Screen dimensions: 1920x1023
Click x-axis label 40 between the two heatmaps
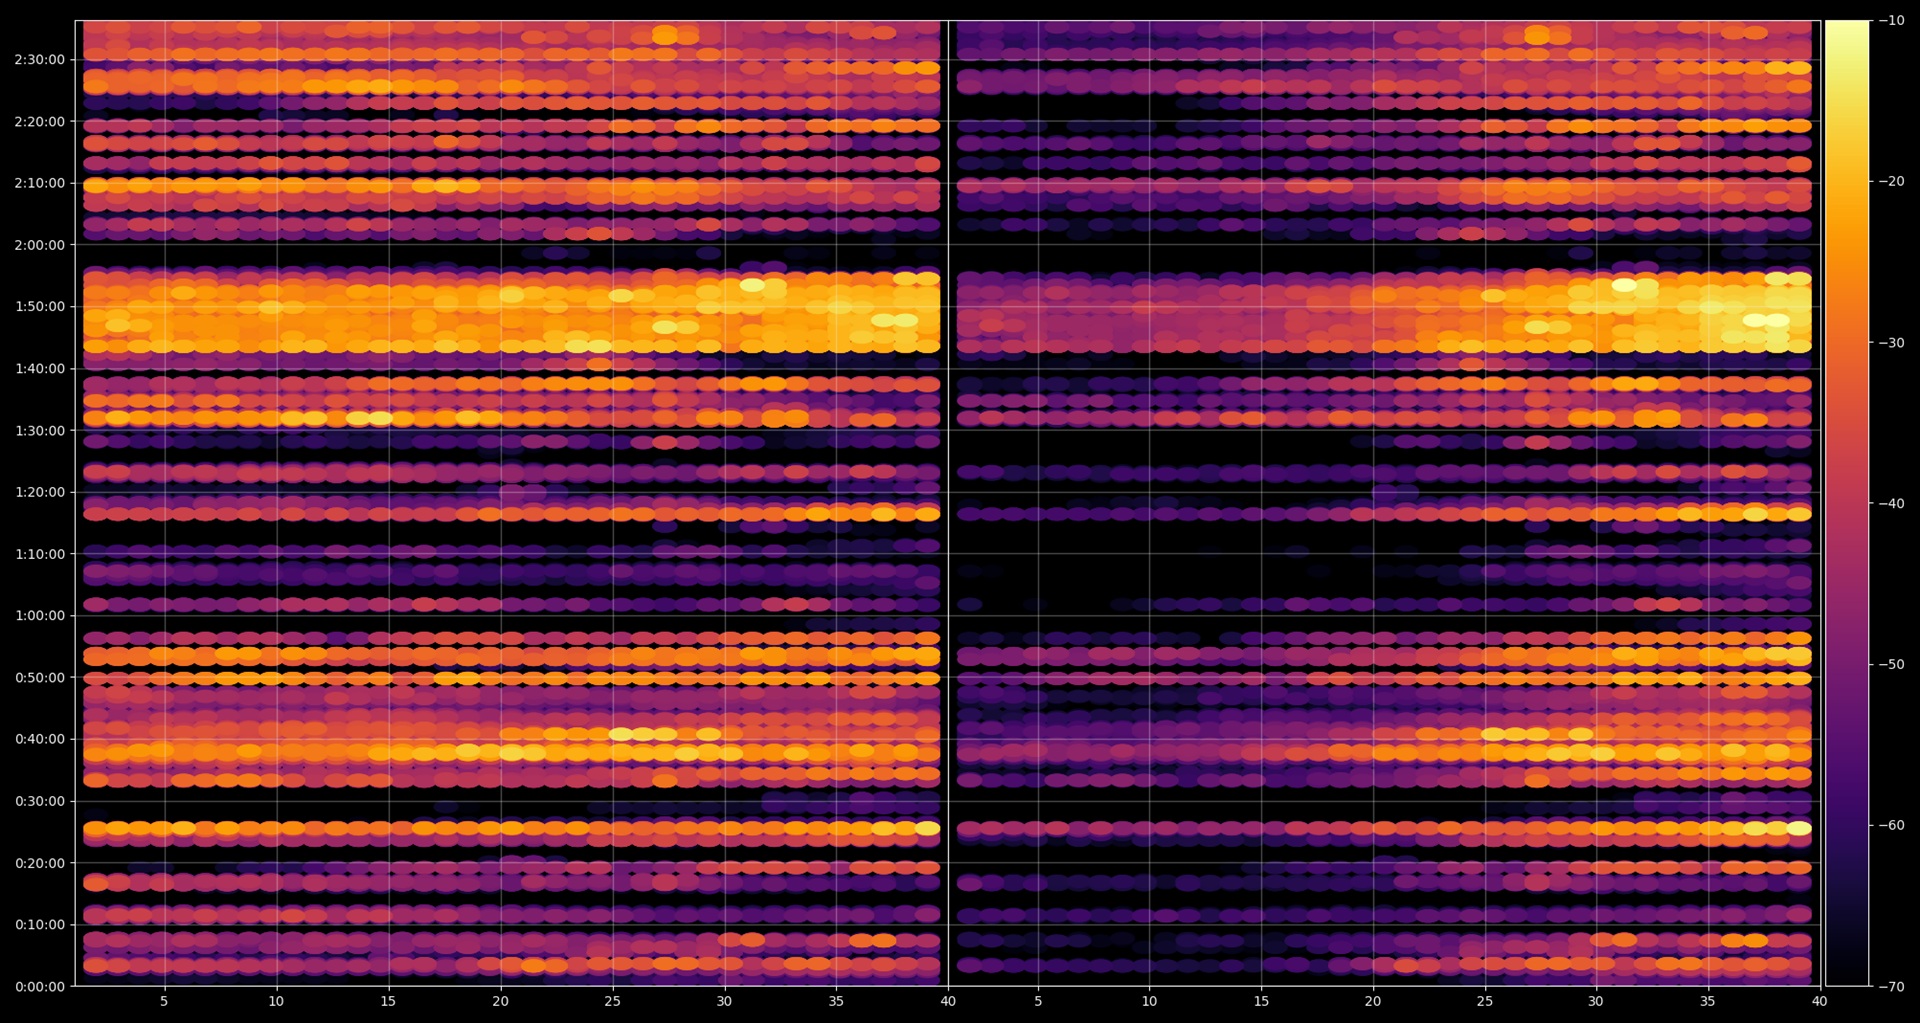948,1001
